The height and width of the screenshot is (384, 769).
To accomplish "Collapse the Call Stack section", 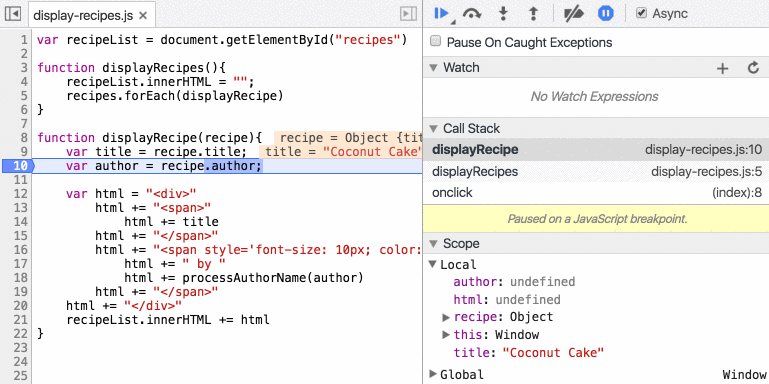I will 433,128.
